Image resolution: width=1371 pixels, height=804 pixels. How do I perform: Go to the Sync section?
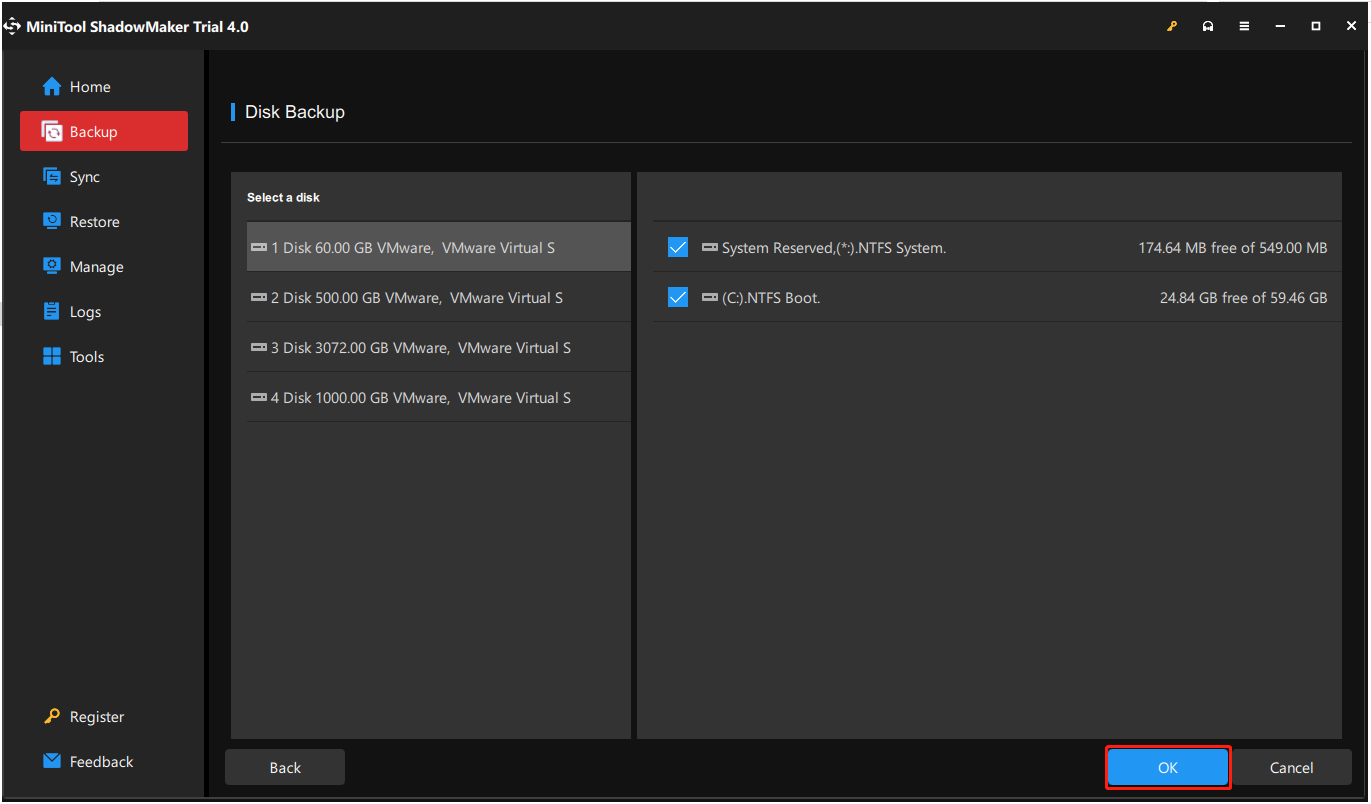point(104,177)
